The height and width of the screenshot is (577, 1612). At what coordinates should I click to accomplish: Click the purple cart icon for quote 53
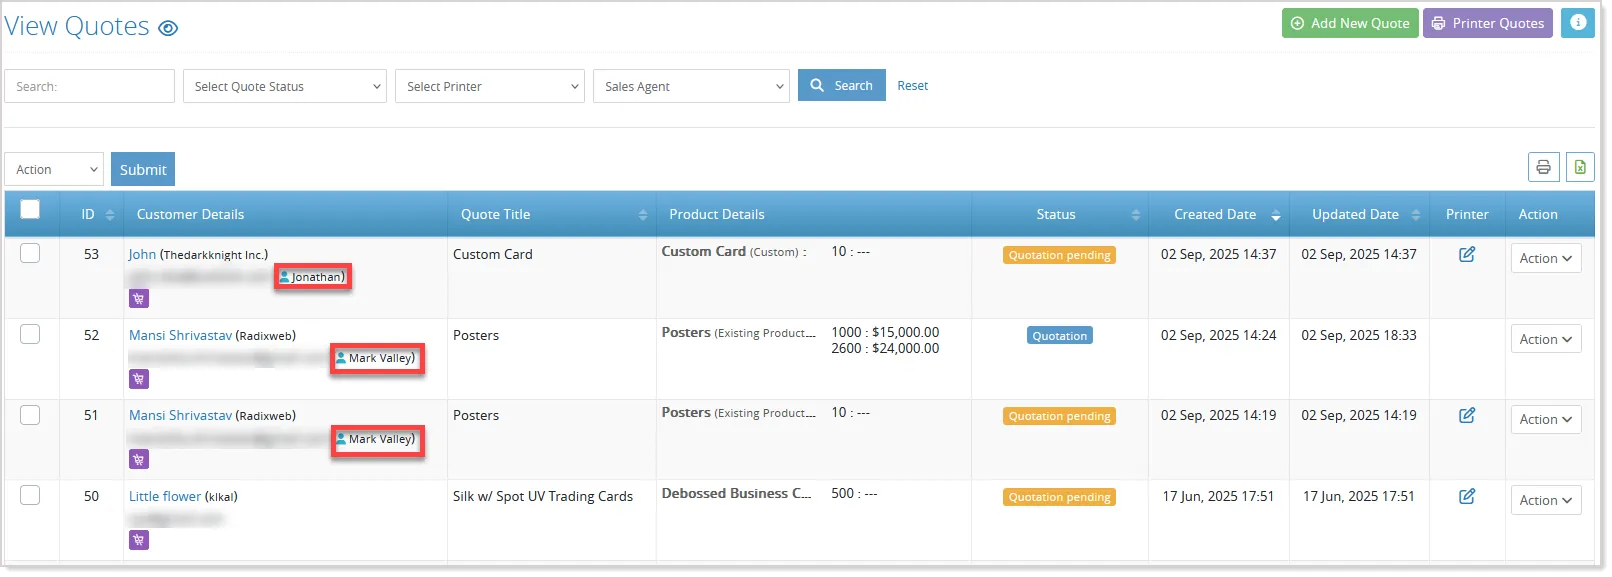139,298
